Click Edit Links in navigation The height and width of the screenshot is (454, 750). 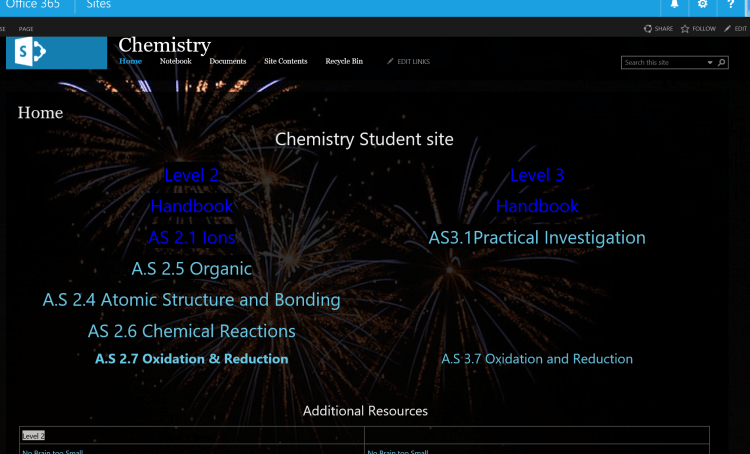pyautogui.click(x=408, y=62)
